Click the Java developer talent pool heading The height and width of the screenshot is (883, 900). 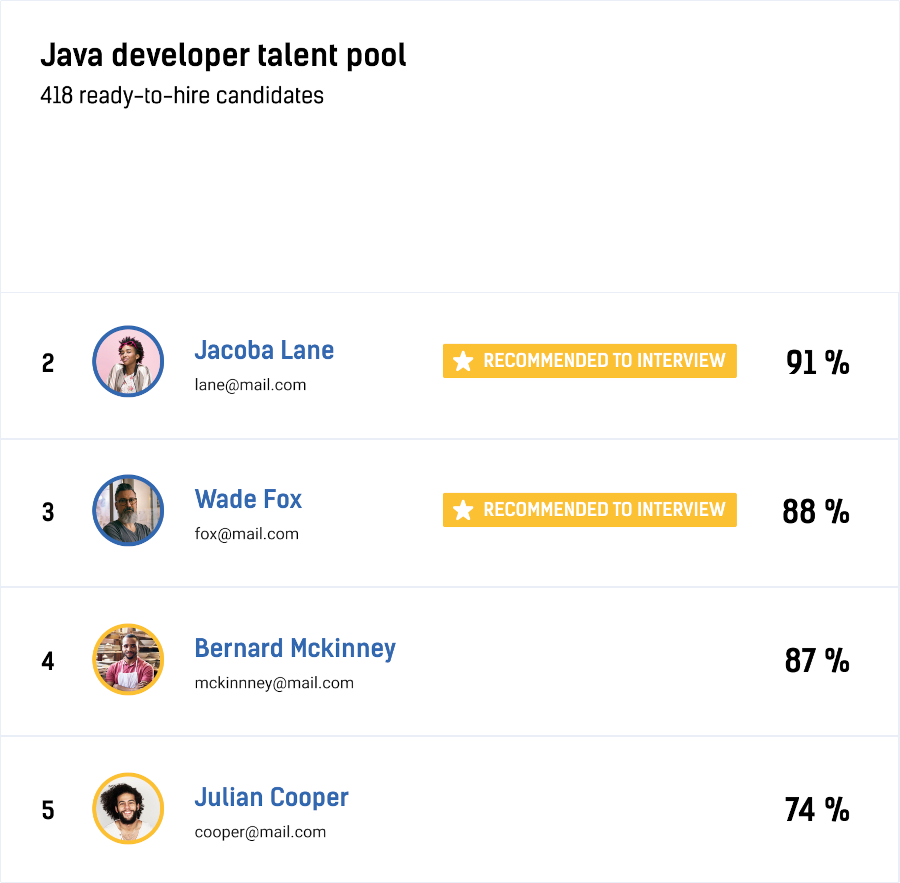223,54
